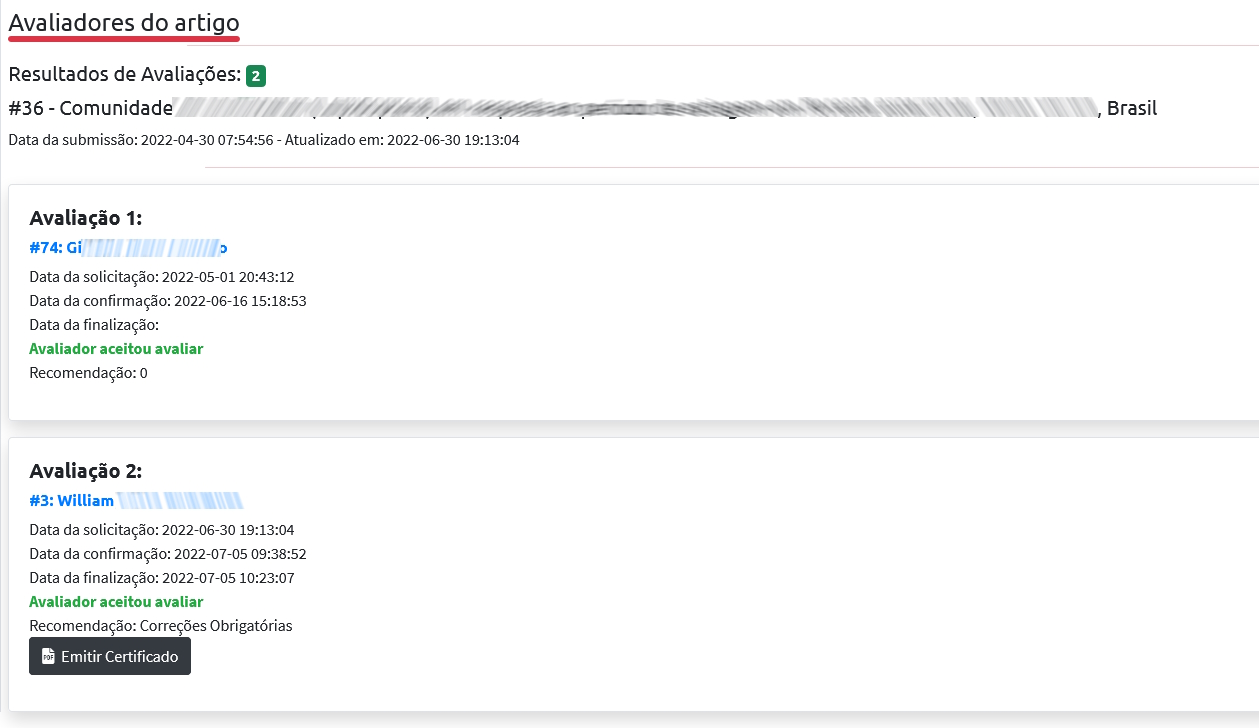Image resolution: width=1259 pixels, height=728 pixels.
Task: Click acceptance status in Avaliação 2
Action: point(116,602)
